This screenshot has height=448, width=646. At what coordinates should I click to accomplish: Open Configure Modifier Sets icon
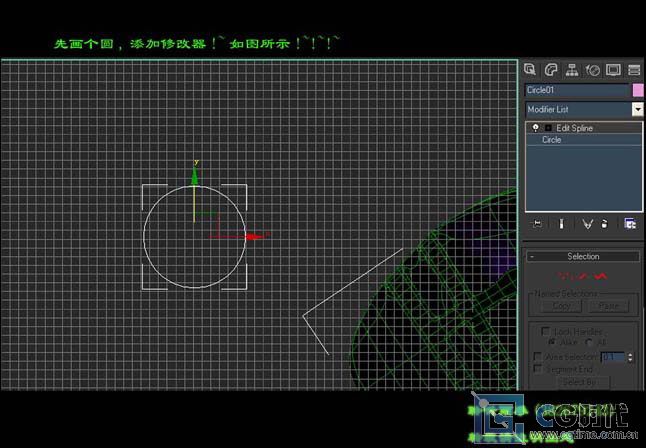(630, 224)
